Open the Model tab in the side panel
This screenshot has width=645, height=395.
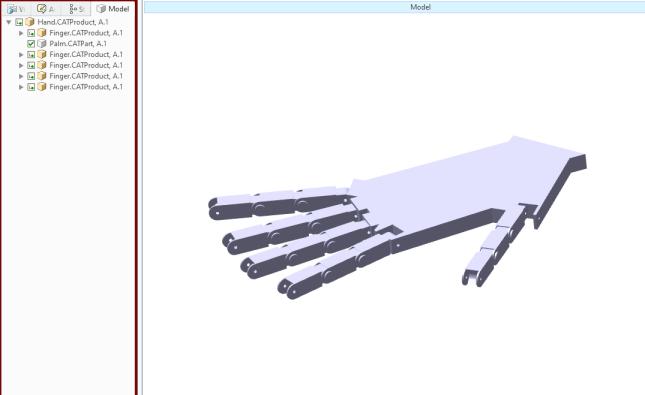point(112,9)
